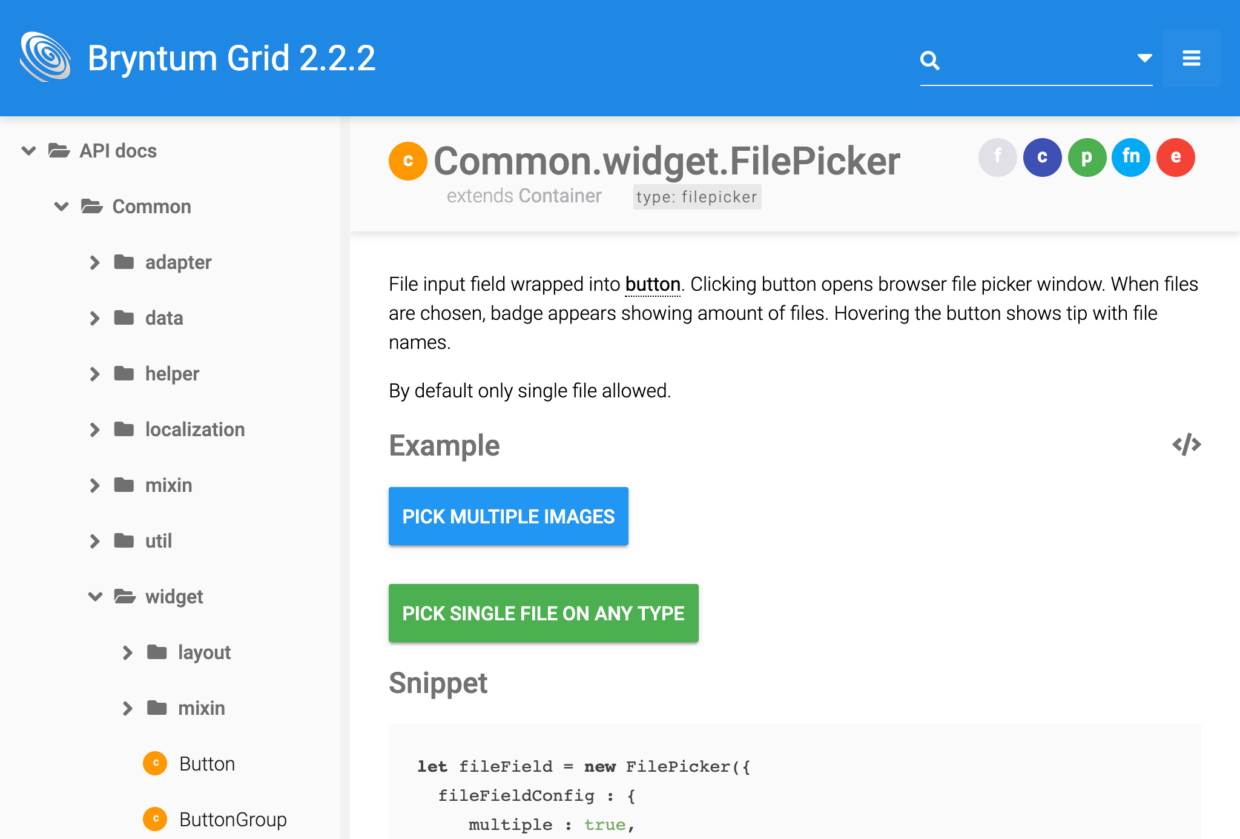Image resolution: width=1240 pixels, height=839 pixels.
Task: Expand the mixin subfolder under widget
Action: [x=127, y=707]
